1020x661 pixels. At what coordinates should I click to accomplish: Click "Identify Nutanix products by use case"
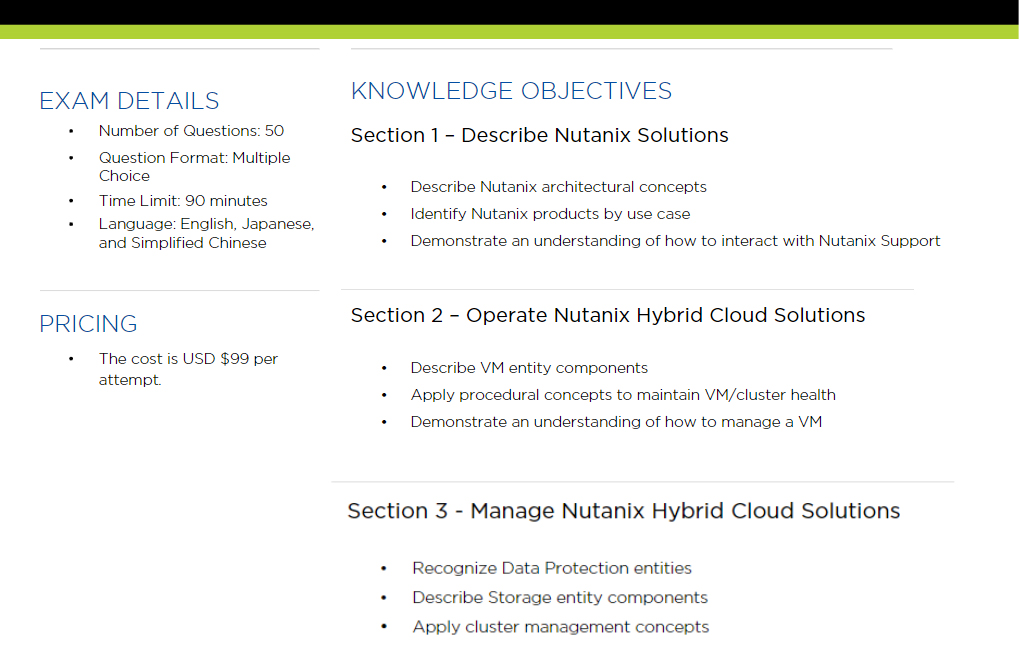[x=550, y=214]
